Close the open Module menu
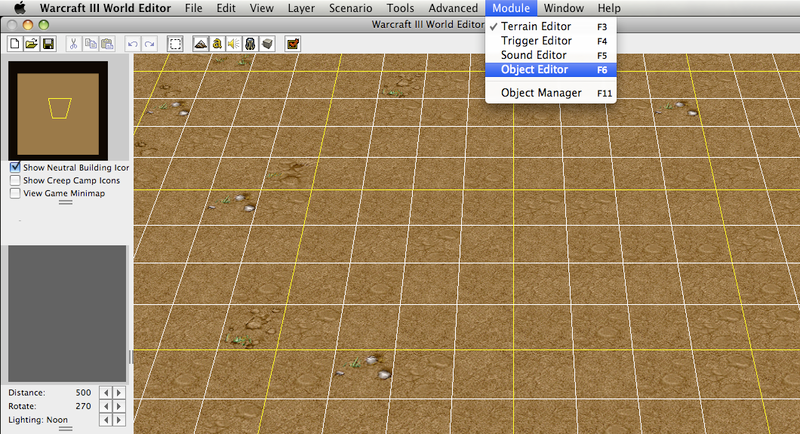The height and width of the screenshot is (434, 800). (x=511, y=8)
